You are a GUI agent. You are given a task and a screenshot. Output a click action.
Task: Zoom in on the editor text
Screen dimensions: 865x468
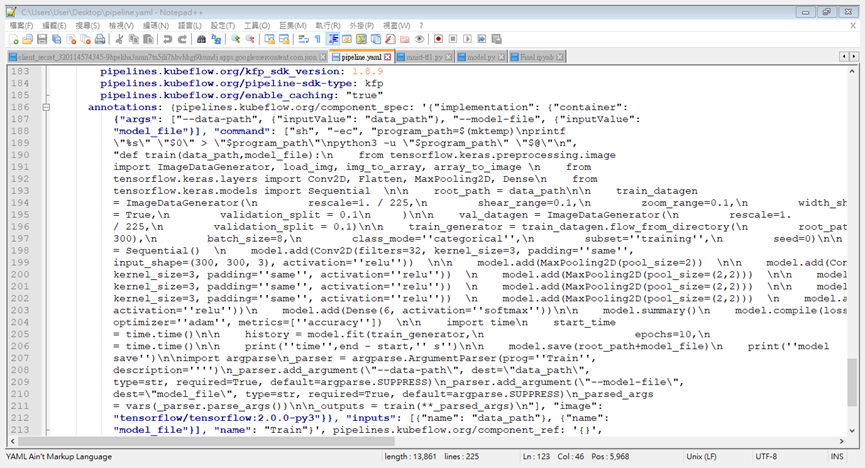pos(236,39)
